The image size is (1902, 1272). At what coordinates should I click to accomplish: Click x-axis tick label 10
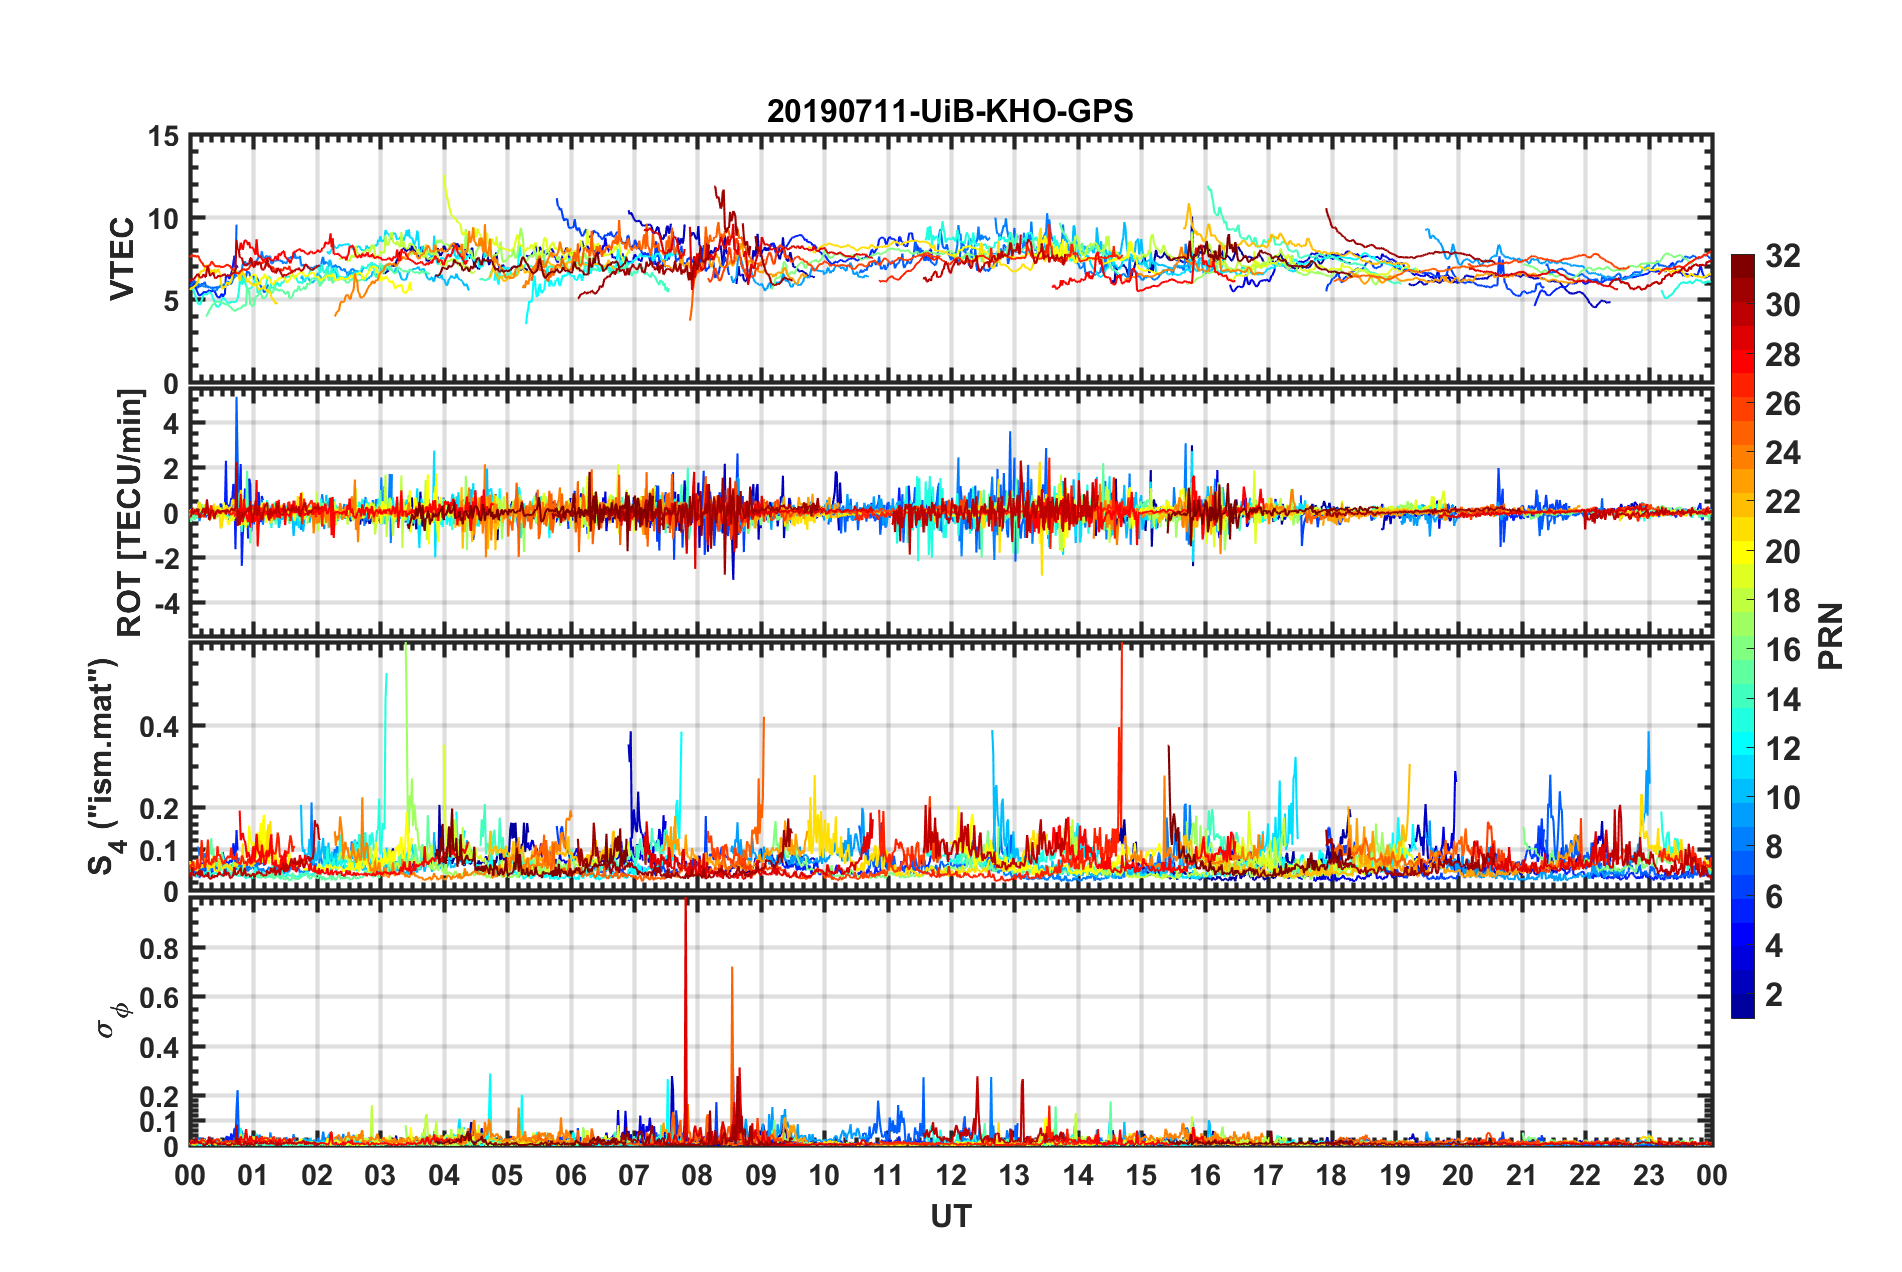pos(824,1175)
